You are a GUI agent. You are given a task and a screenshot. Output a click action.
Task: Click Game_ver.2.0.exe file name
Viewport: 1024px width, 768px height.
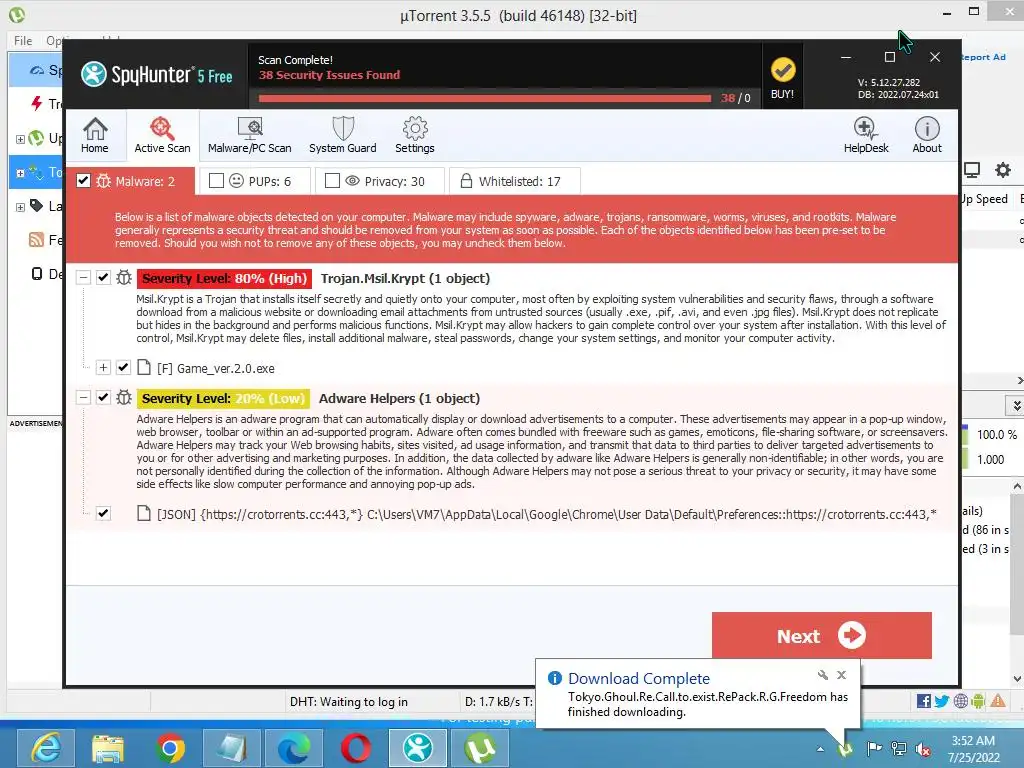225,368
